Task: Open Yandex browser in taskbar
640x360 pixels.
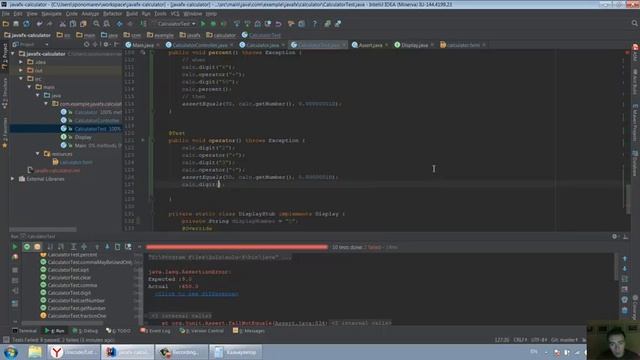Action: pyautogui.click(x=73, y=352)
